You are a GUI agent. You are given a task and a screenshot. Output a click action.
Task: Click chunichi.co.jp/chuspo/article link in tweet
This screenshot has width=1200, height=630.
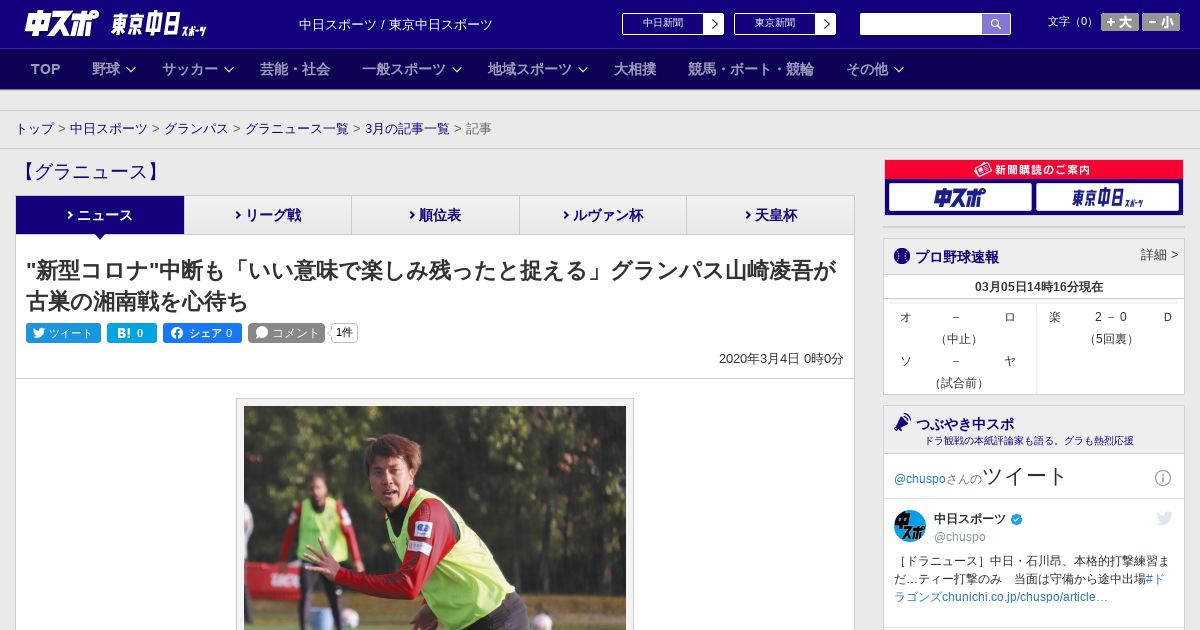tap(1025, 597)
